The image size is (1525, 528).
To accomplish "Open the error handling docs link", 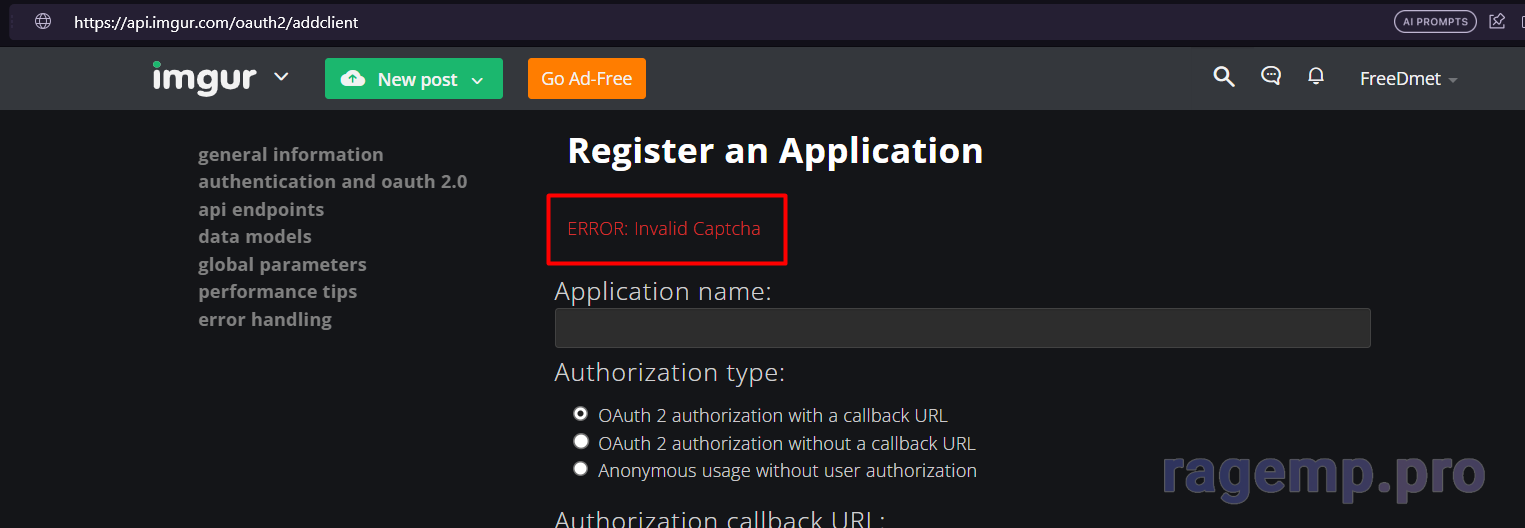I will 265,320.
